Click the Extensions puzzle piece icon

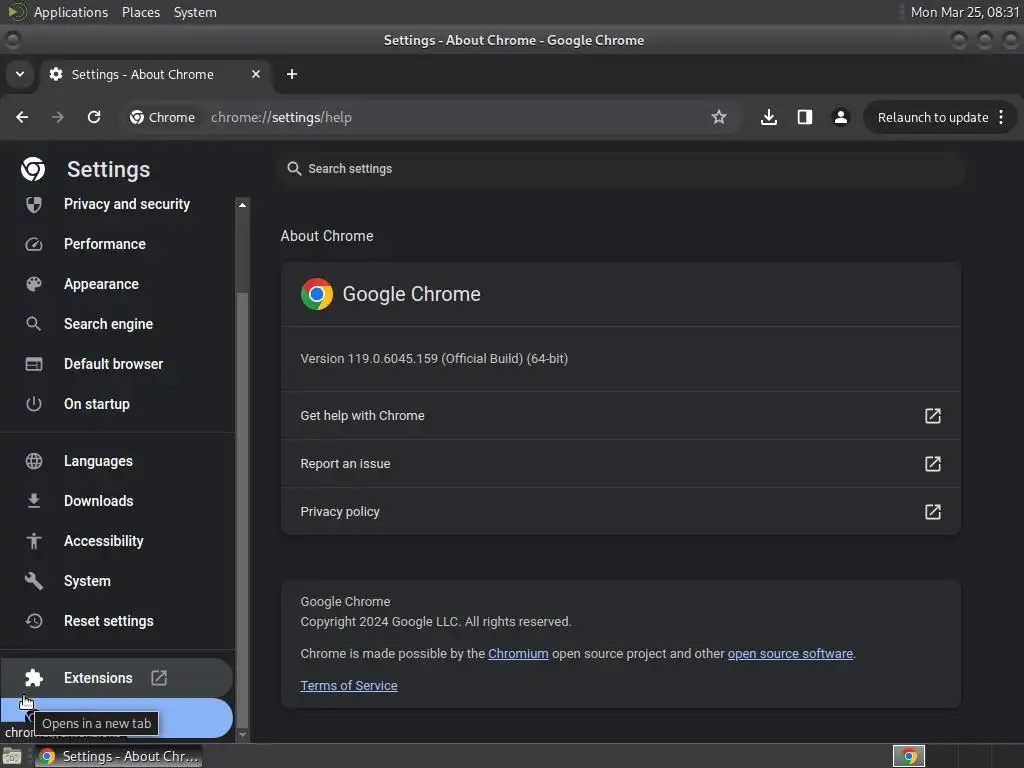(33, 678)
